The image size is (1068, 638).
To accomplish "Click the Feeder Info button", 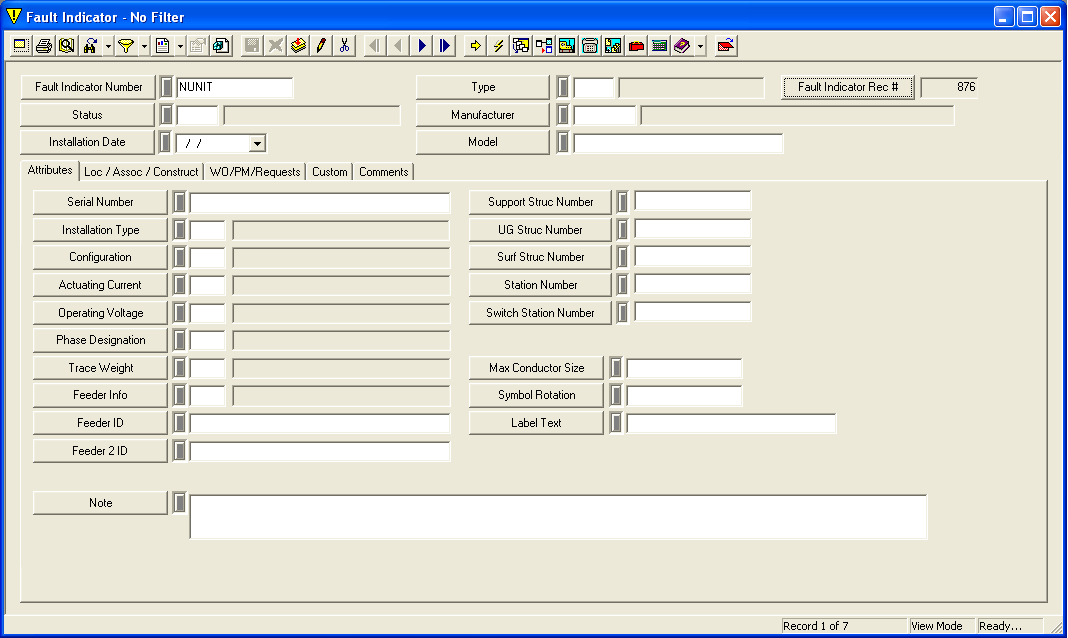I will tap(100, 396).
